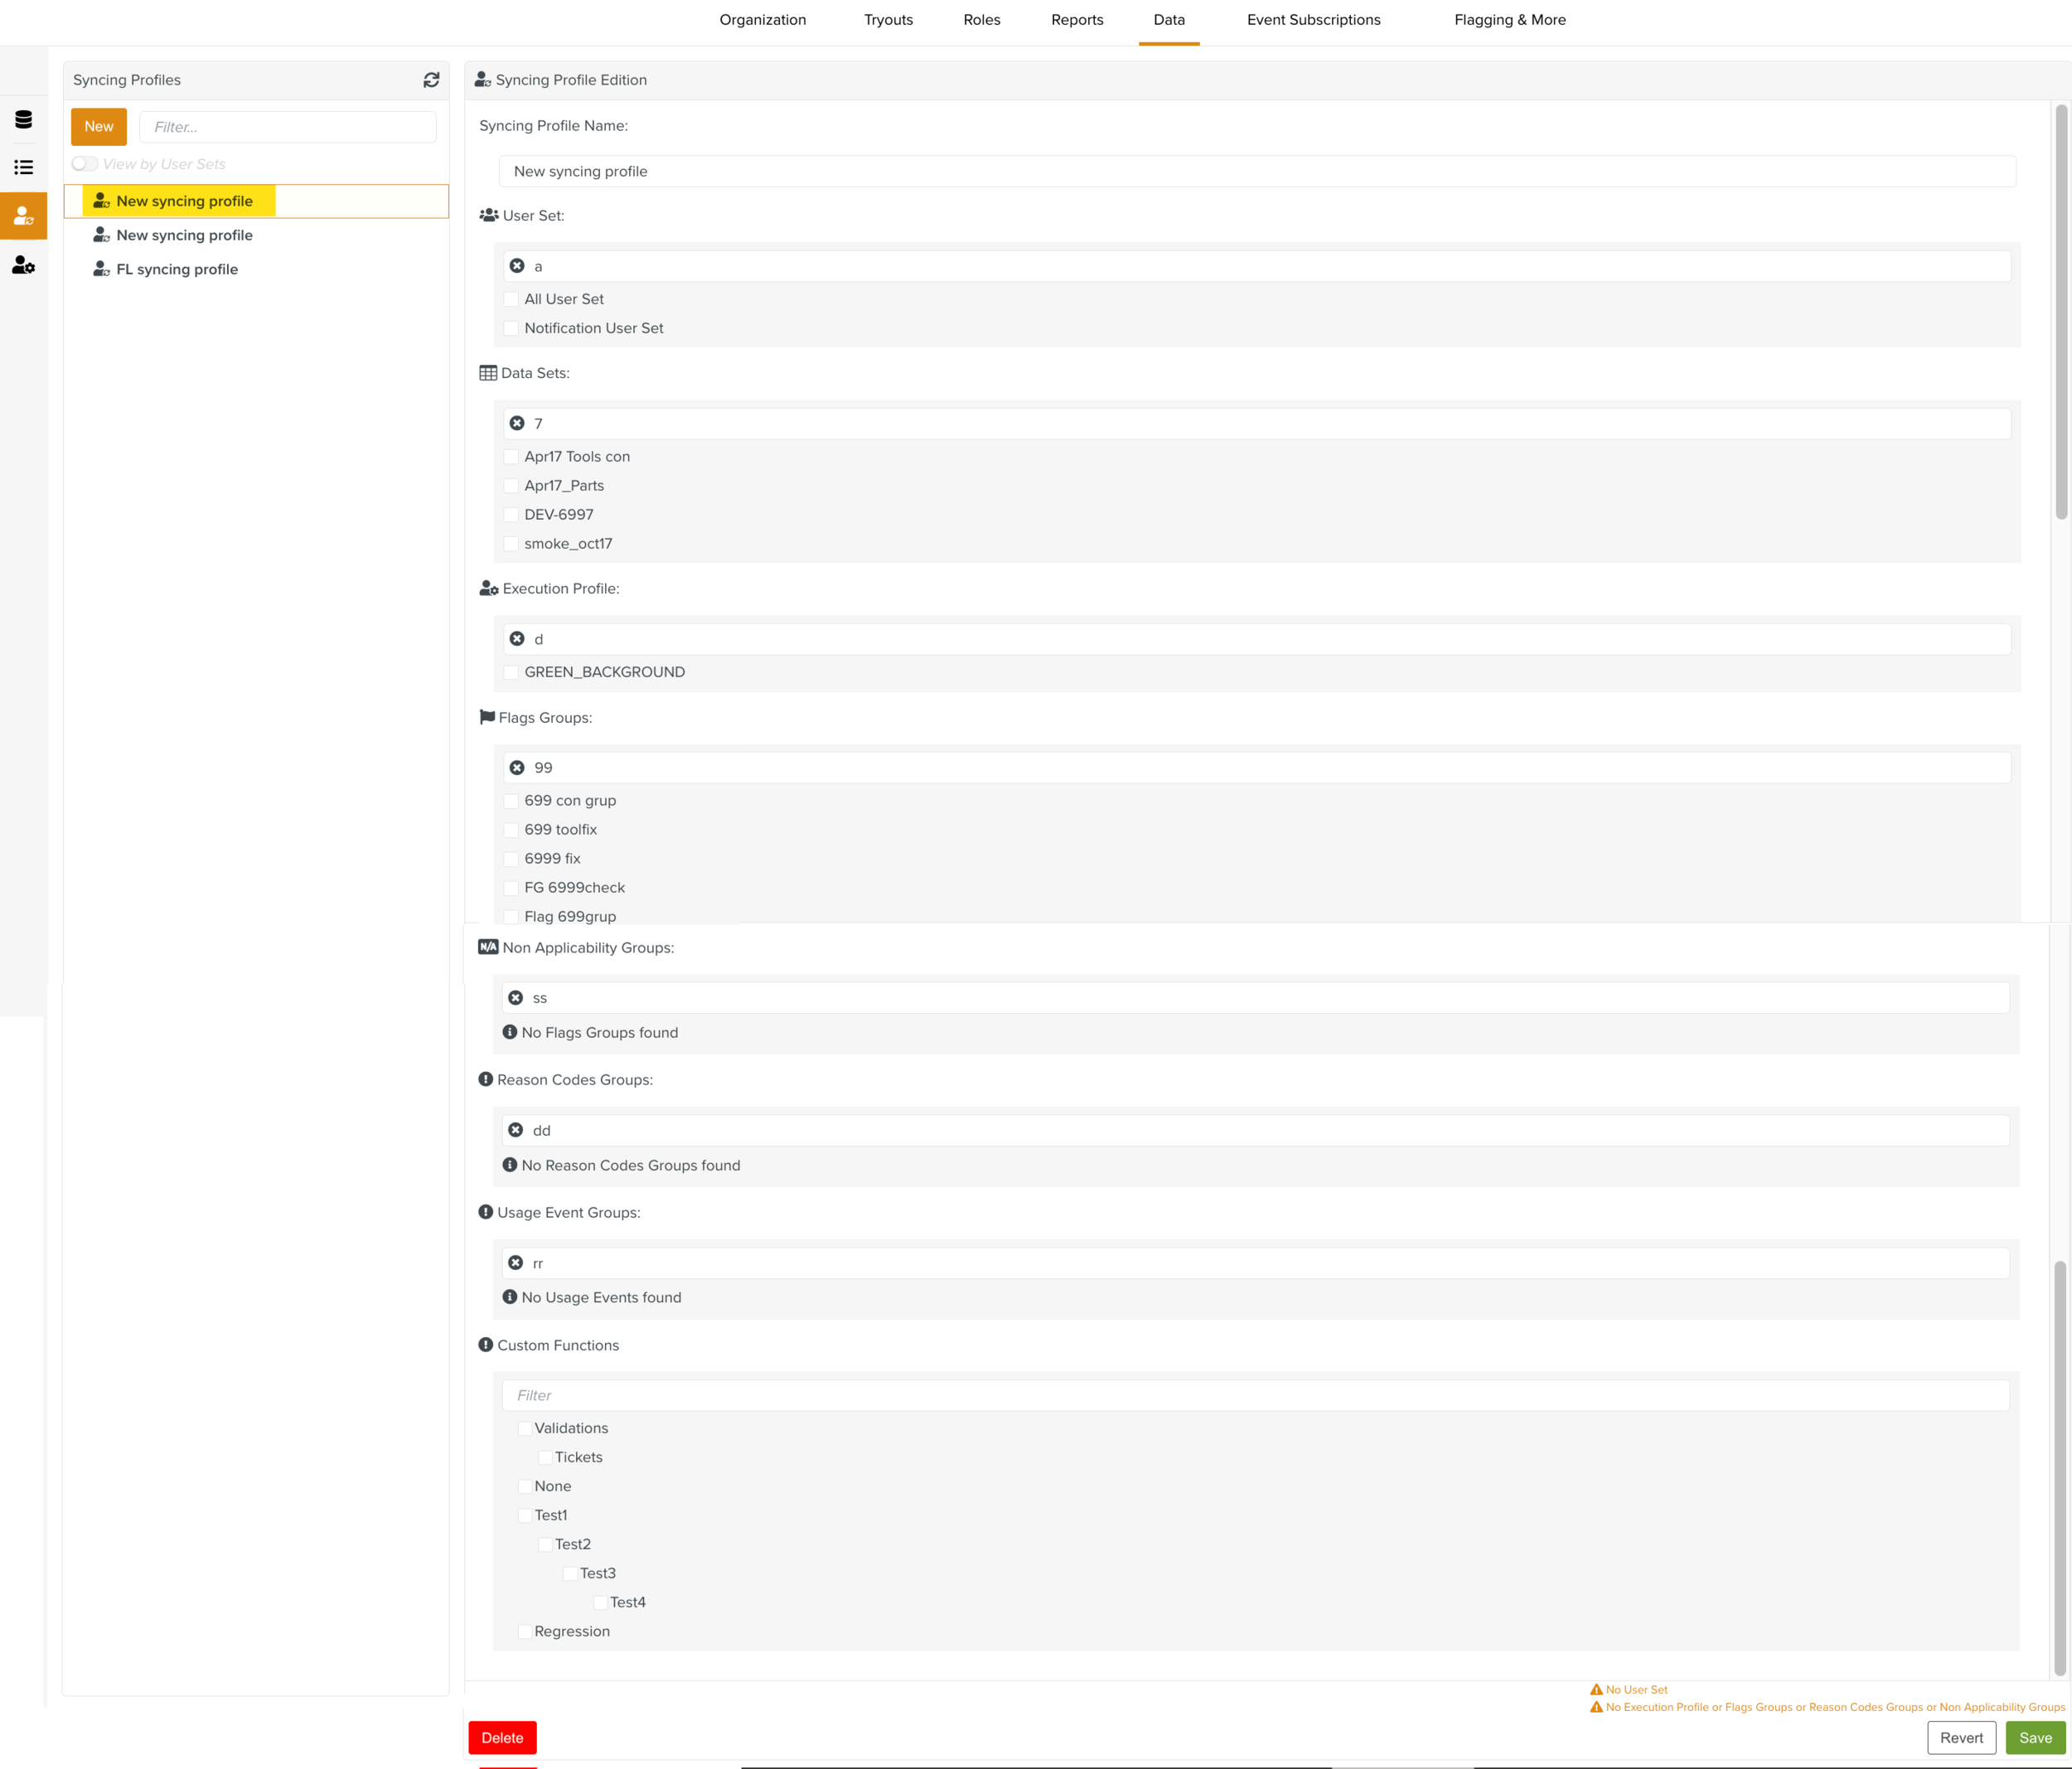
Task: Check the GREEN_BACKGROUND execution profile
Action: point(511,671)
